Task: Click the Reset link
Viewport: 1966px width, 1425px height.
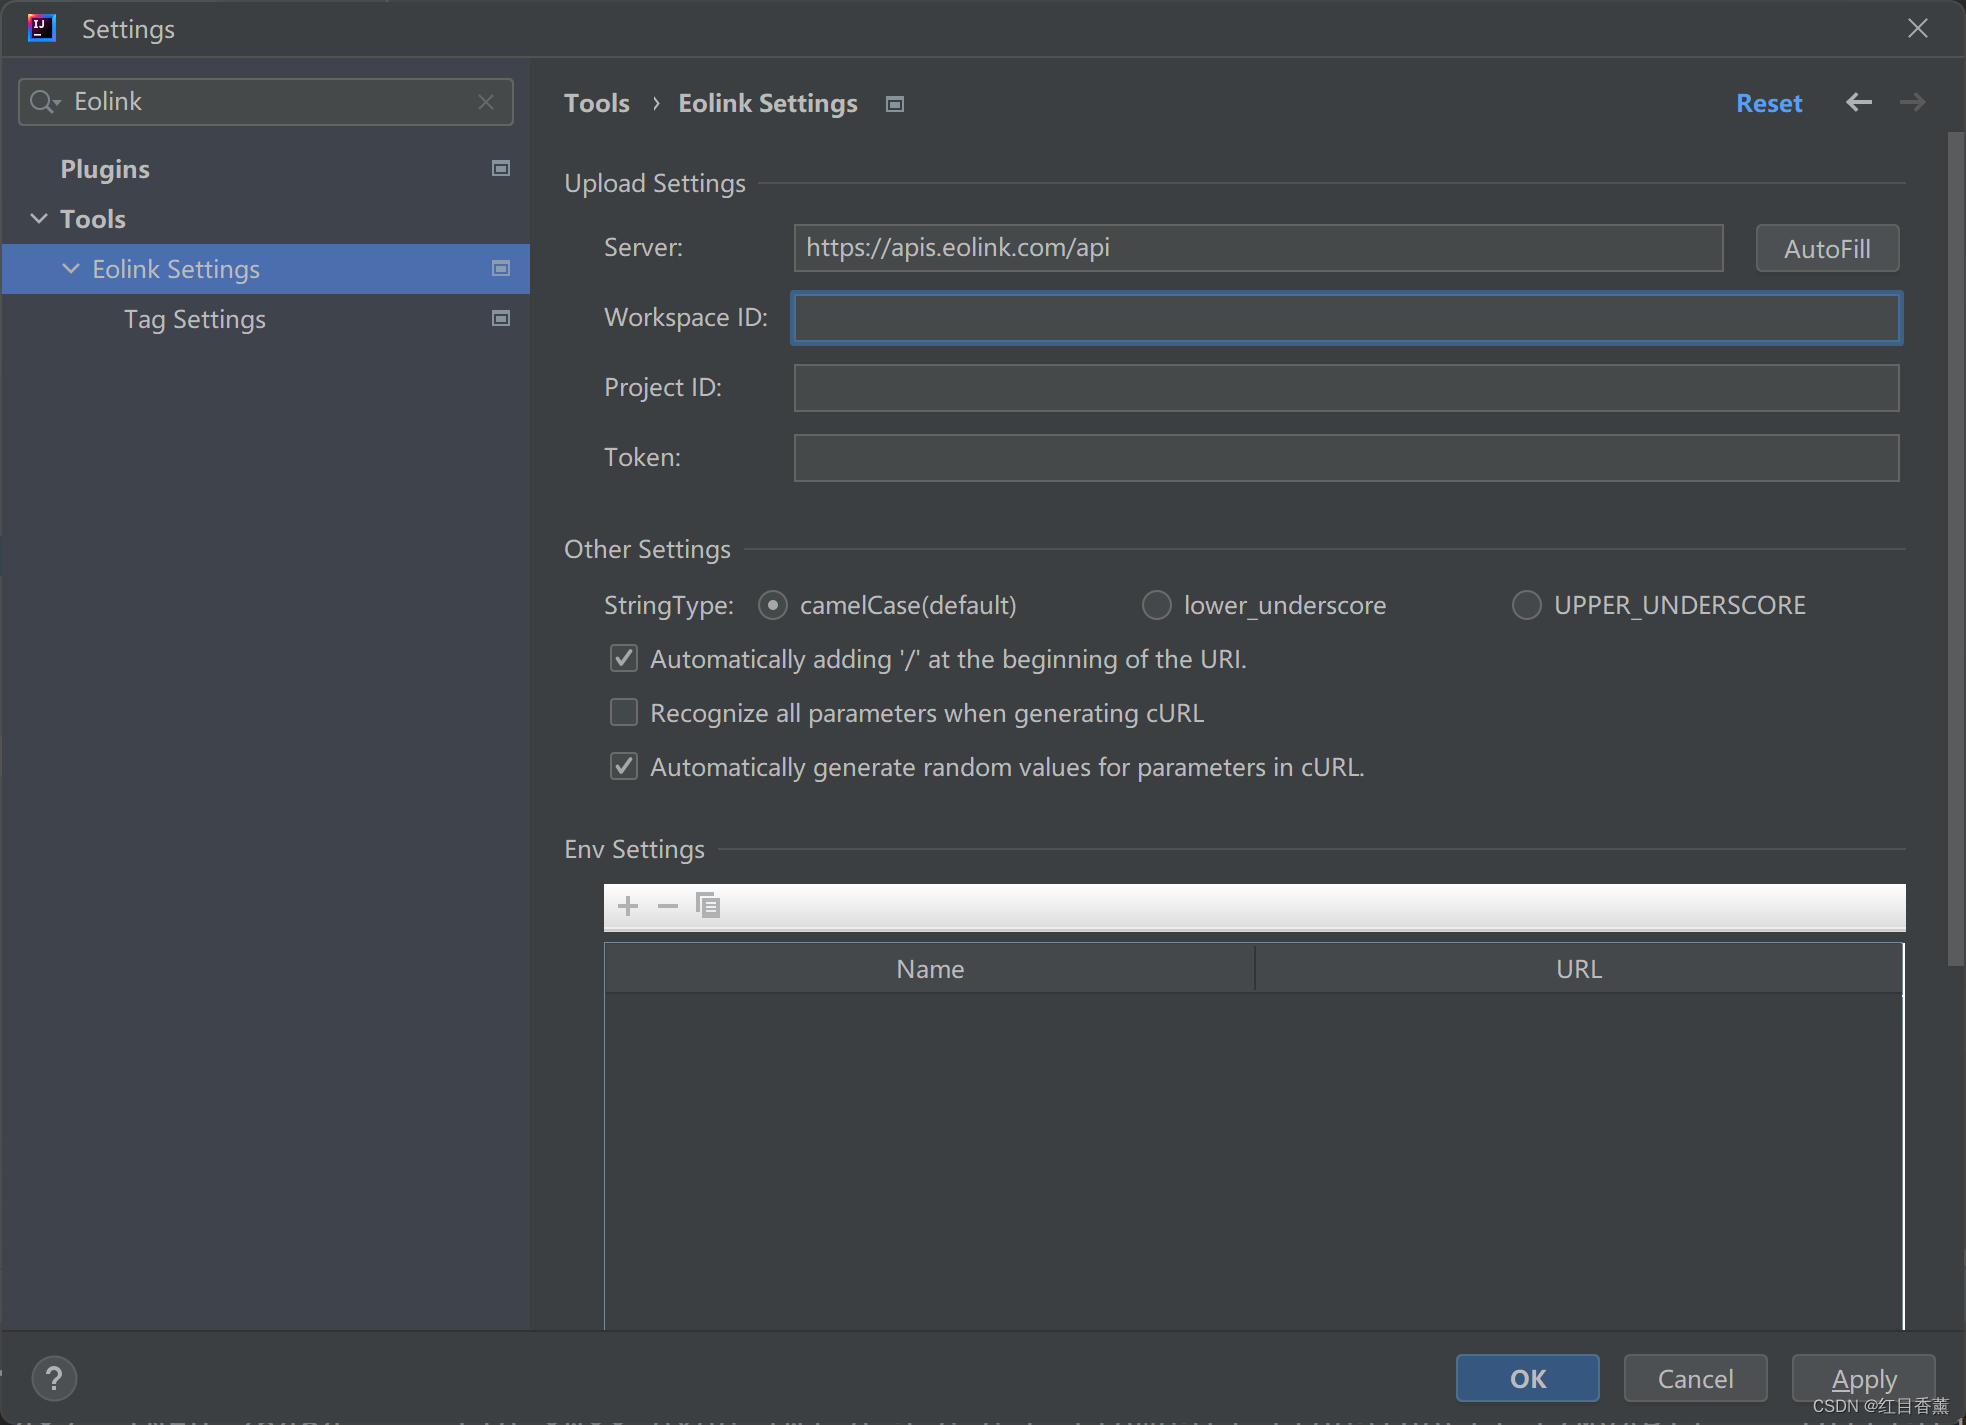Action: (x=1768, y=103)
